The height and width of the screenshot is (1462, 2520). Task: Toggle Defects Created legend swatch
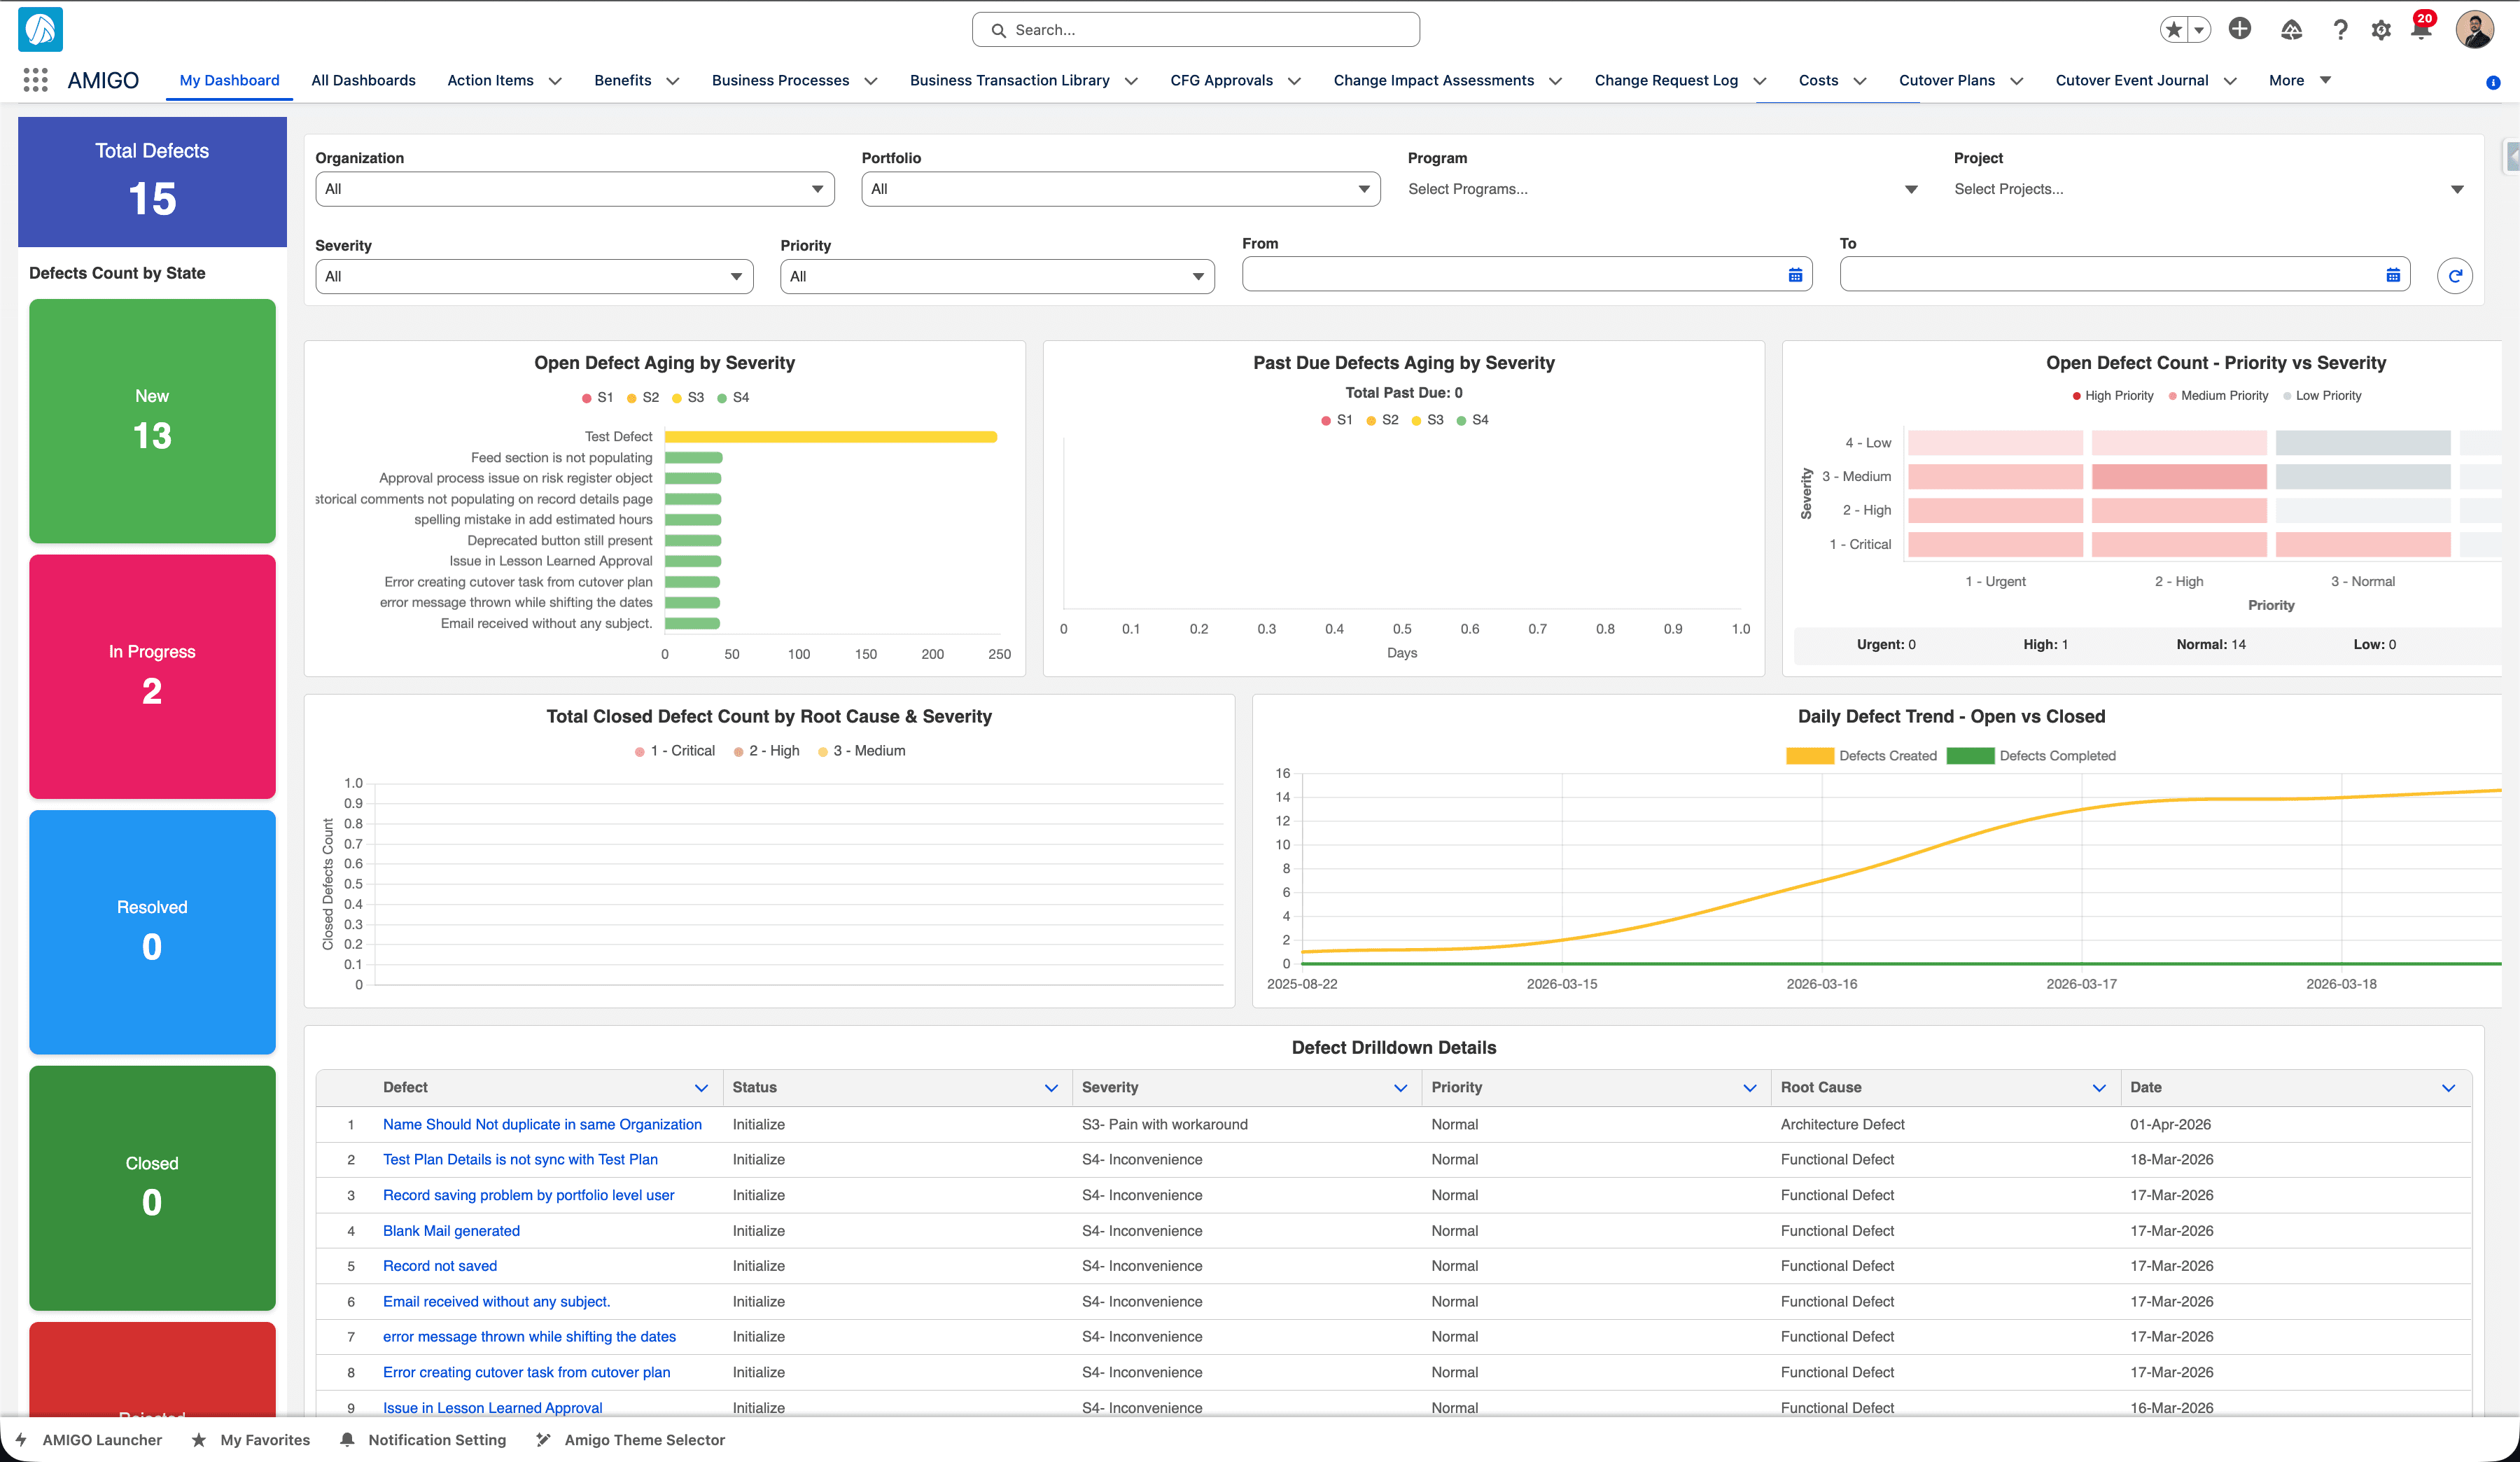(x=1809, y=756)
